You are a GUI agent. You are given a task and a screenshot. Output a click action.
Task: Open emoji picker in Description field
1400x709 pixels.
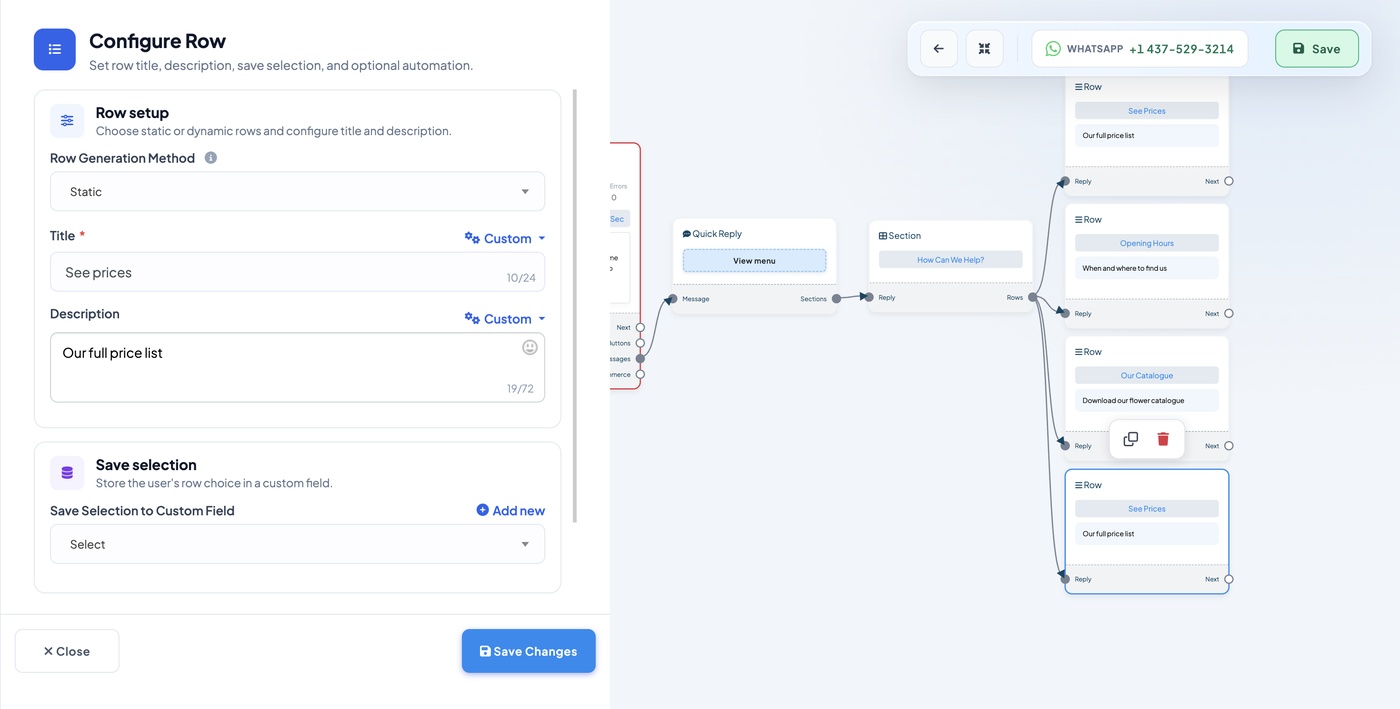(x=530, y=347)
